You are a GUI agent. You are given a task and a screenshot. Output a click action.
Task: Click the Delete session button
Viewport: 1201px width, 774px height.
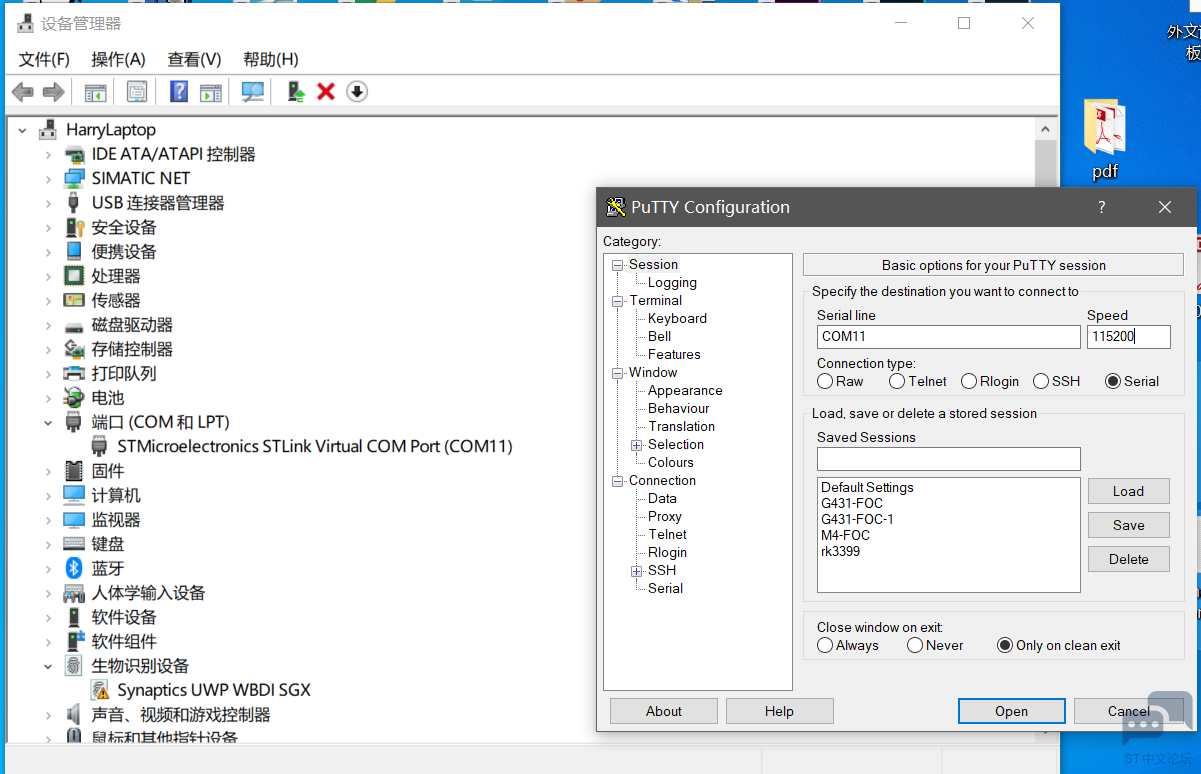pos(1128,559)
